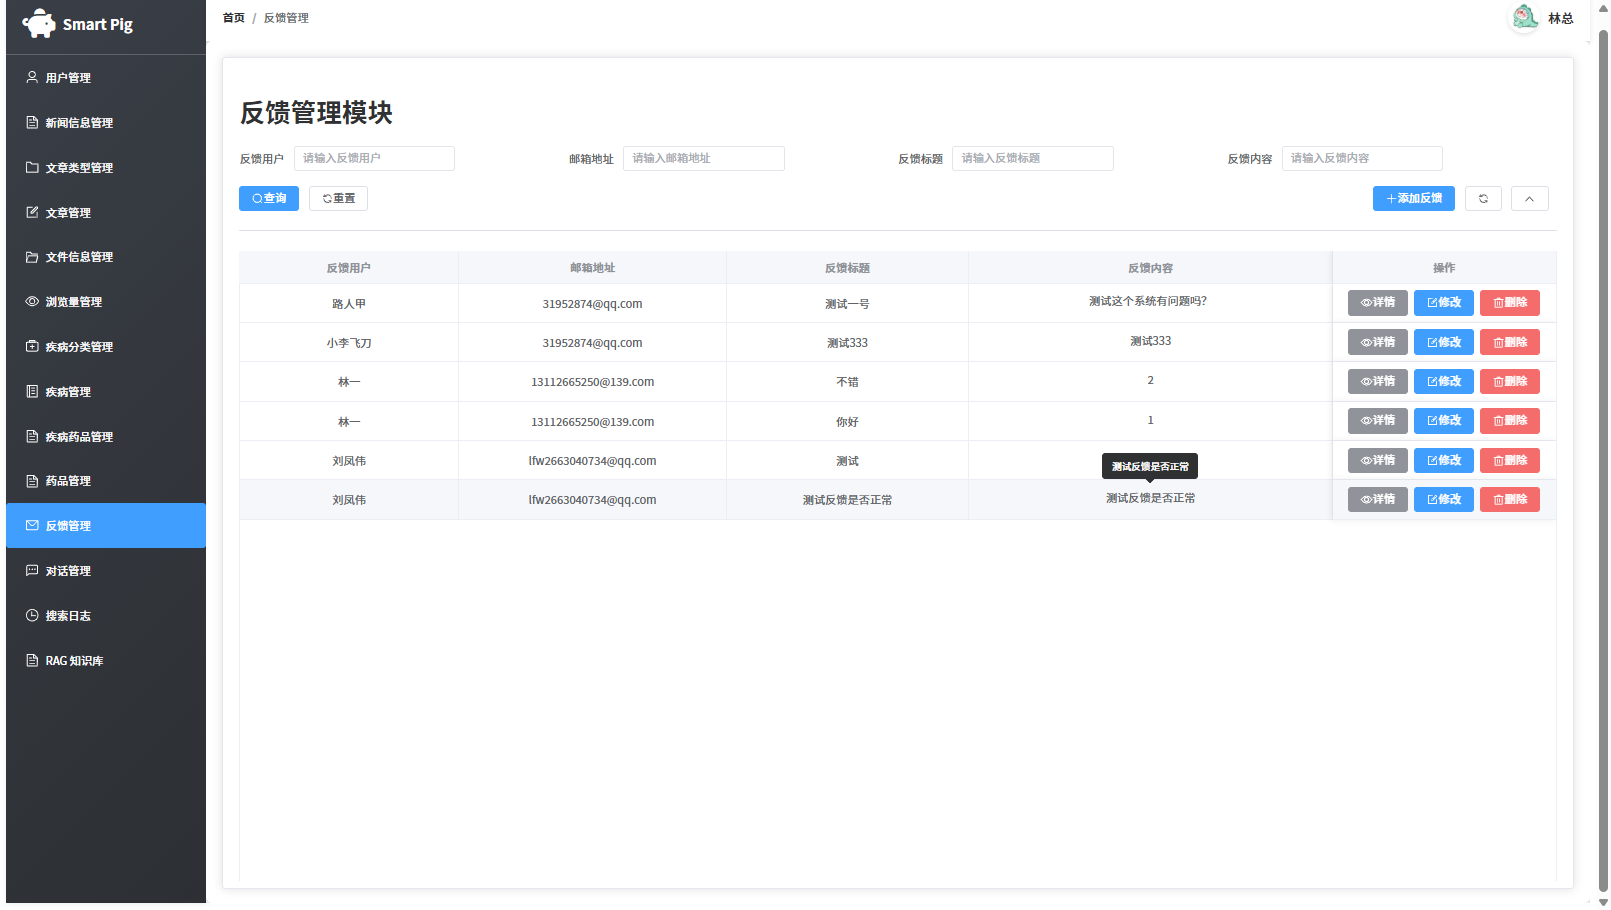
Task: Click the 邮箱地址 column header
Action: [592, 268]
